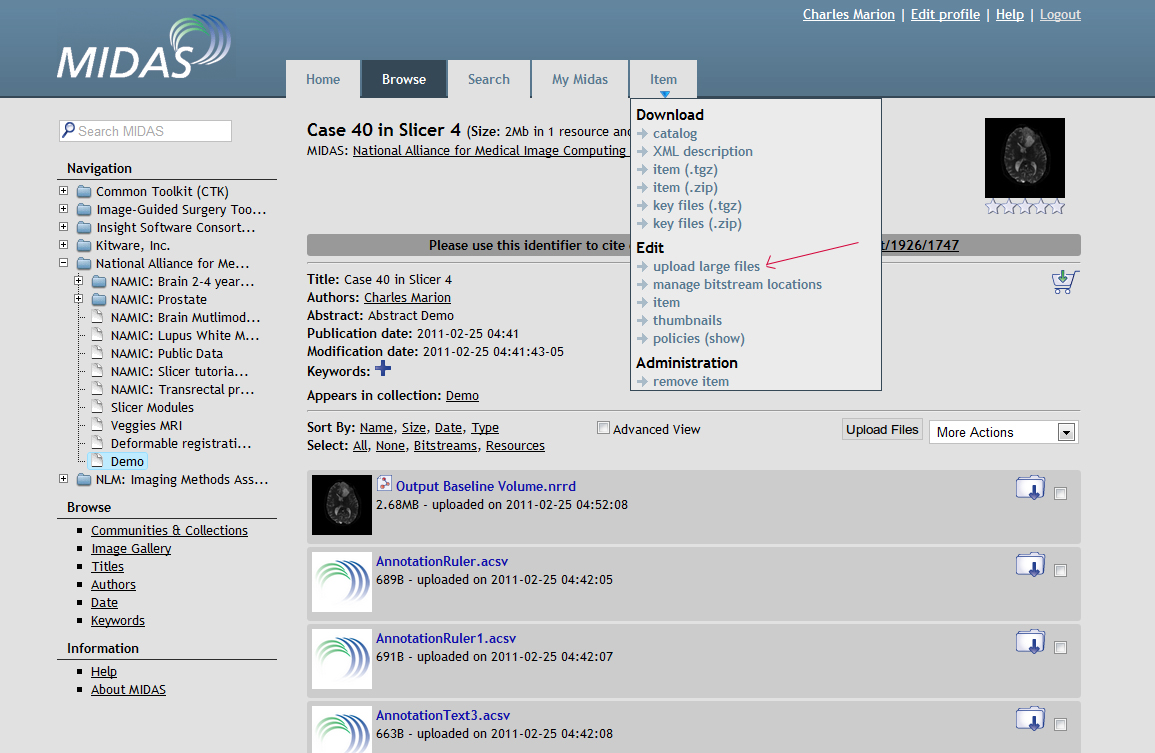Click the add keyword plus icon

[x=383, y=369]
